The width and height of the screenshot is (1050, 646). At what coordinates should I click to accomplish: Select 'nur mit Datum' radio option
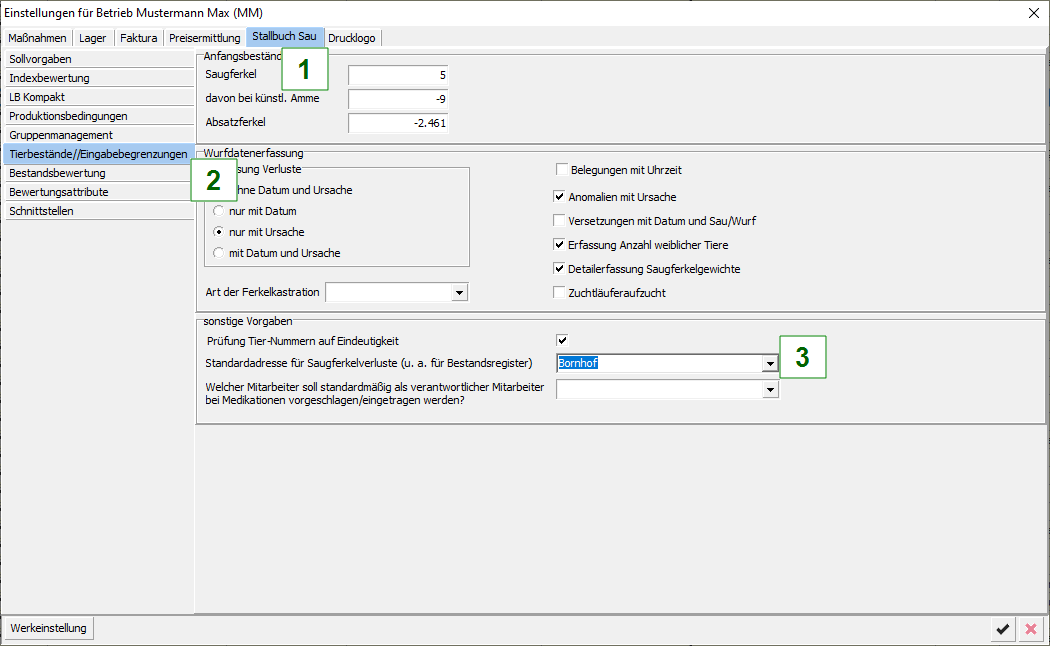point(219,212)
